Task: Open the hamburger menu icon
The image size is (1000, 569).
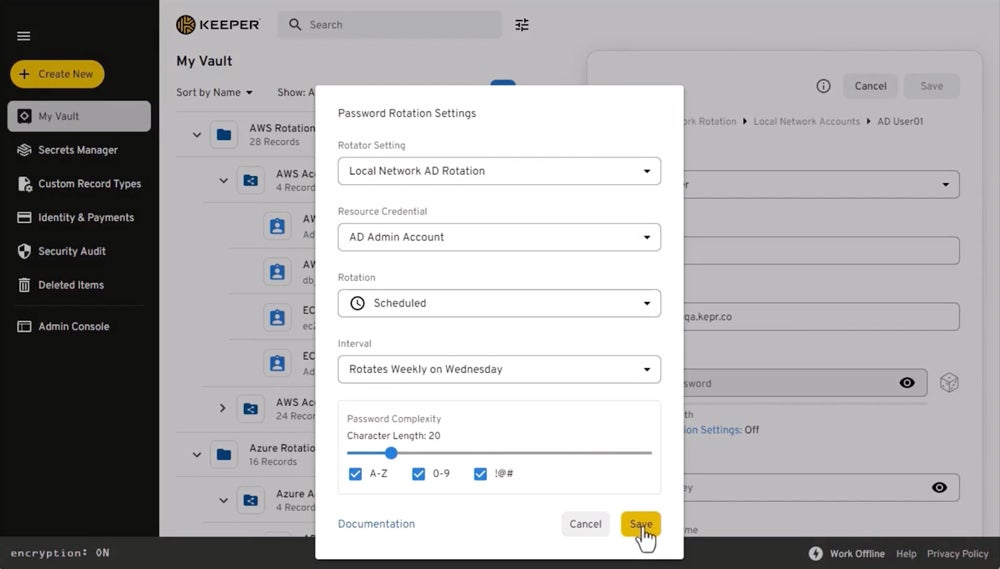Action: pos(24,36)
